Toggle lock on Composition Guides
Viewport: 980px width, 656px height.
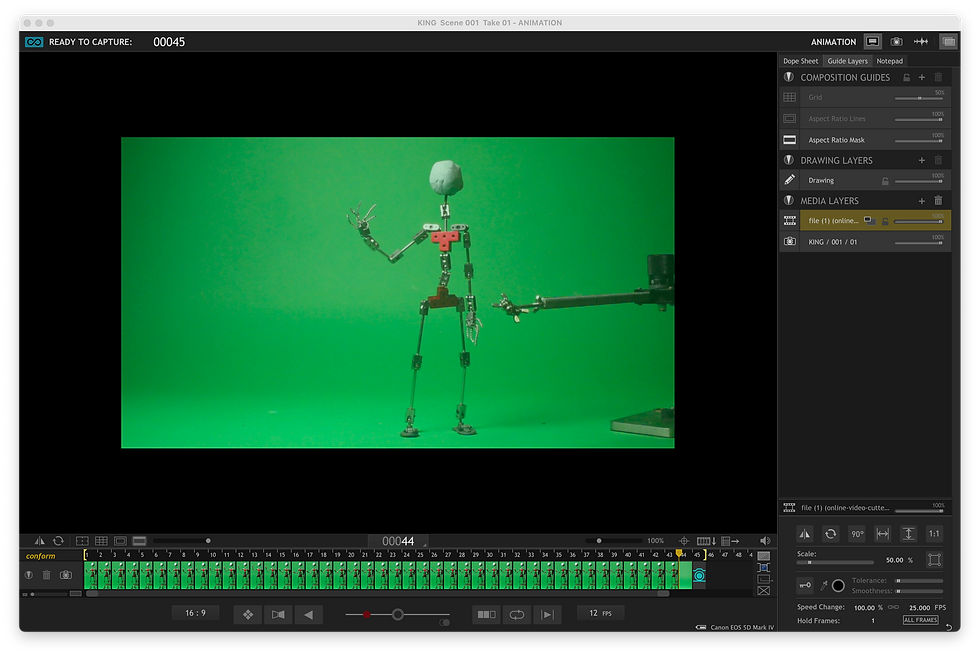[906, 77]
